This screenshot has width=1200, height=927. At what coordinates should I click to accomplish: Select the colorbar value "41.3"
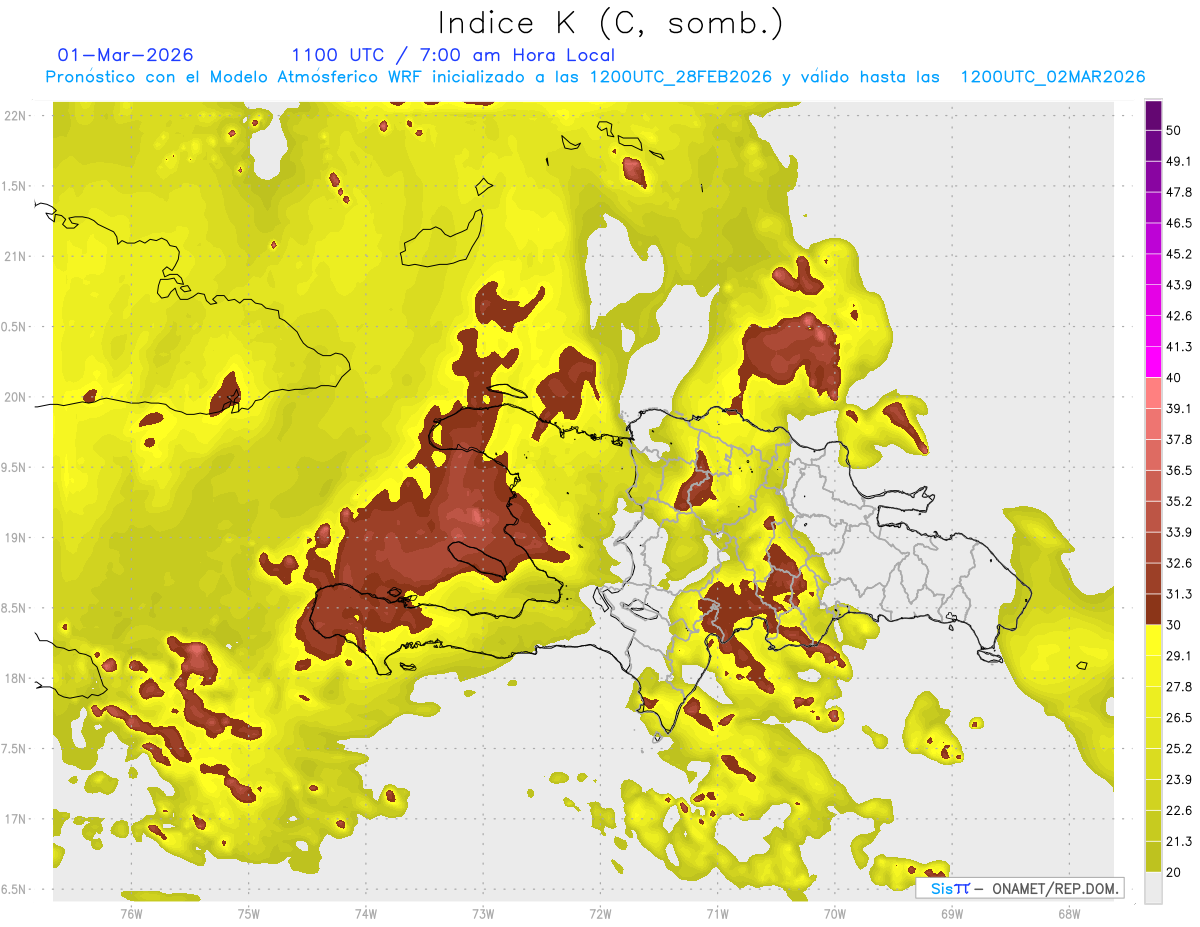[1179, 347]
